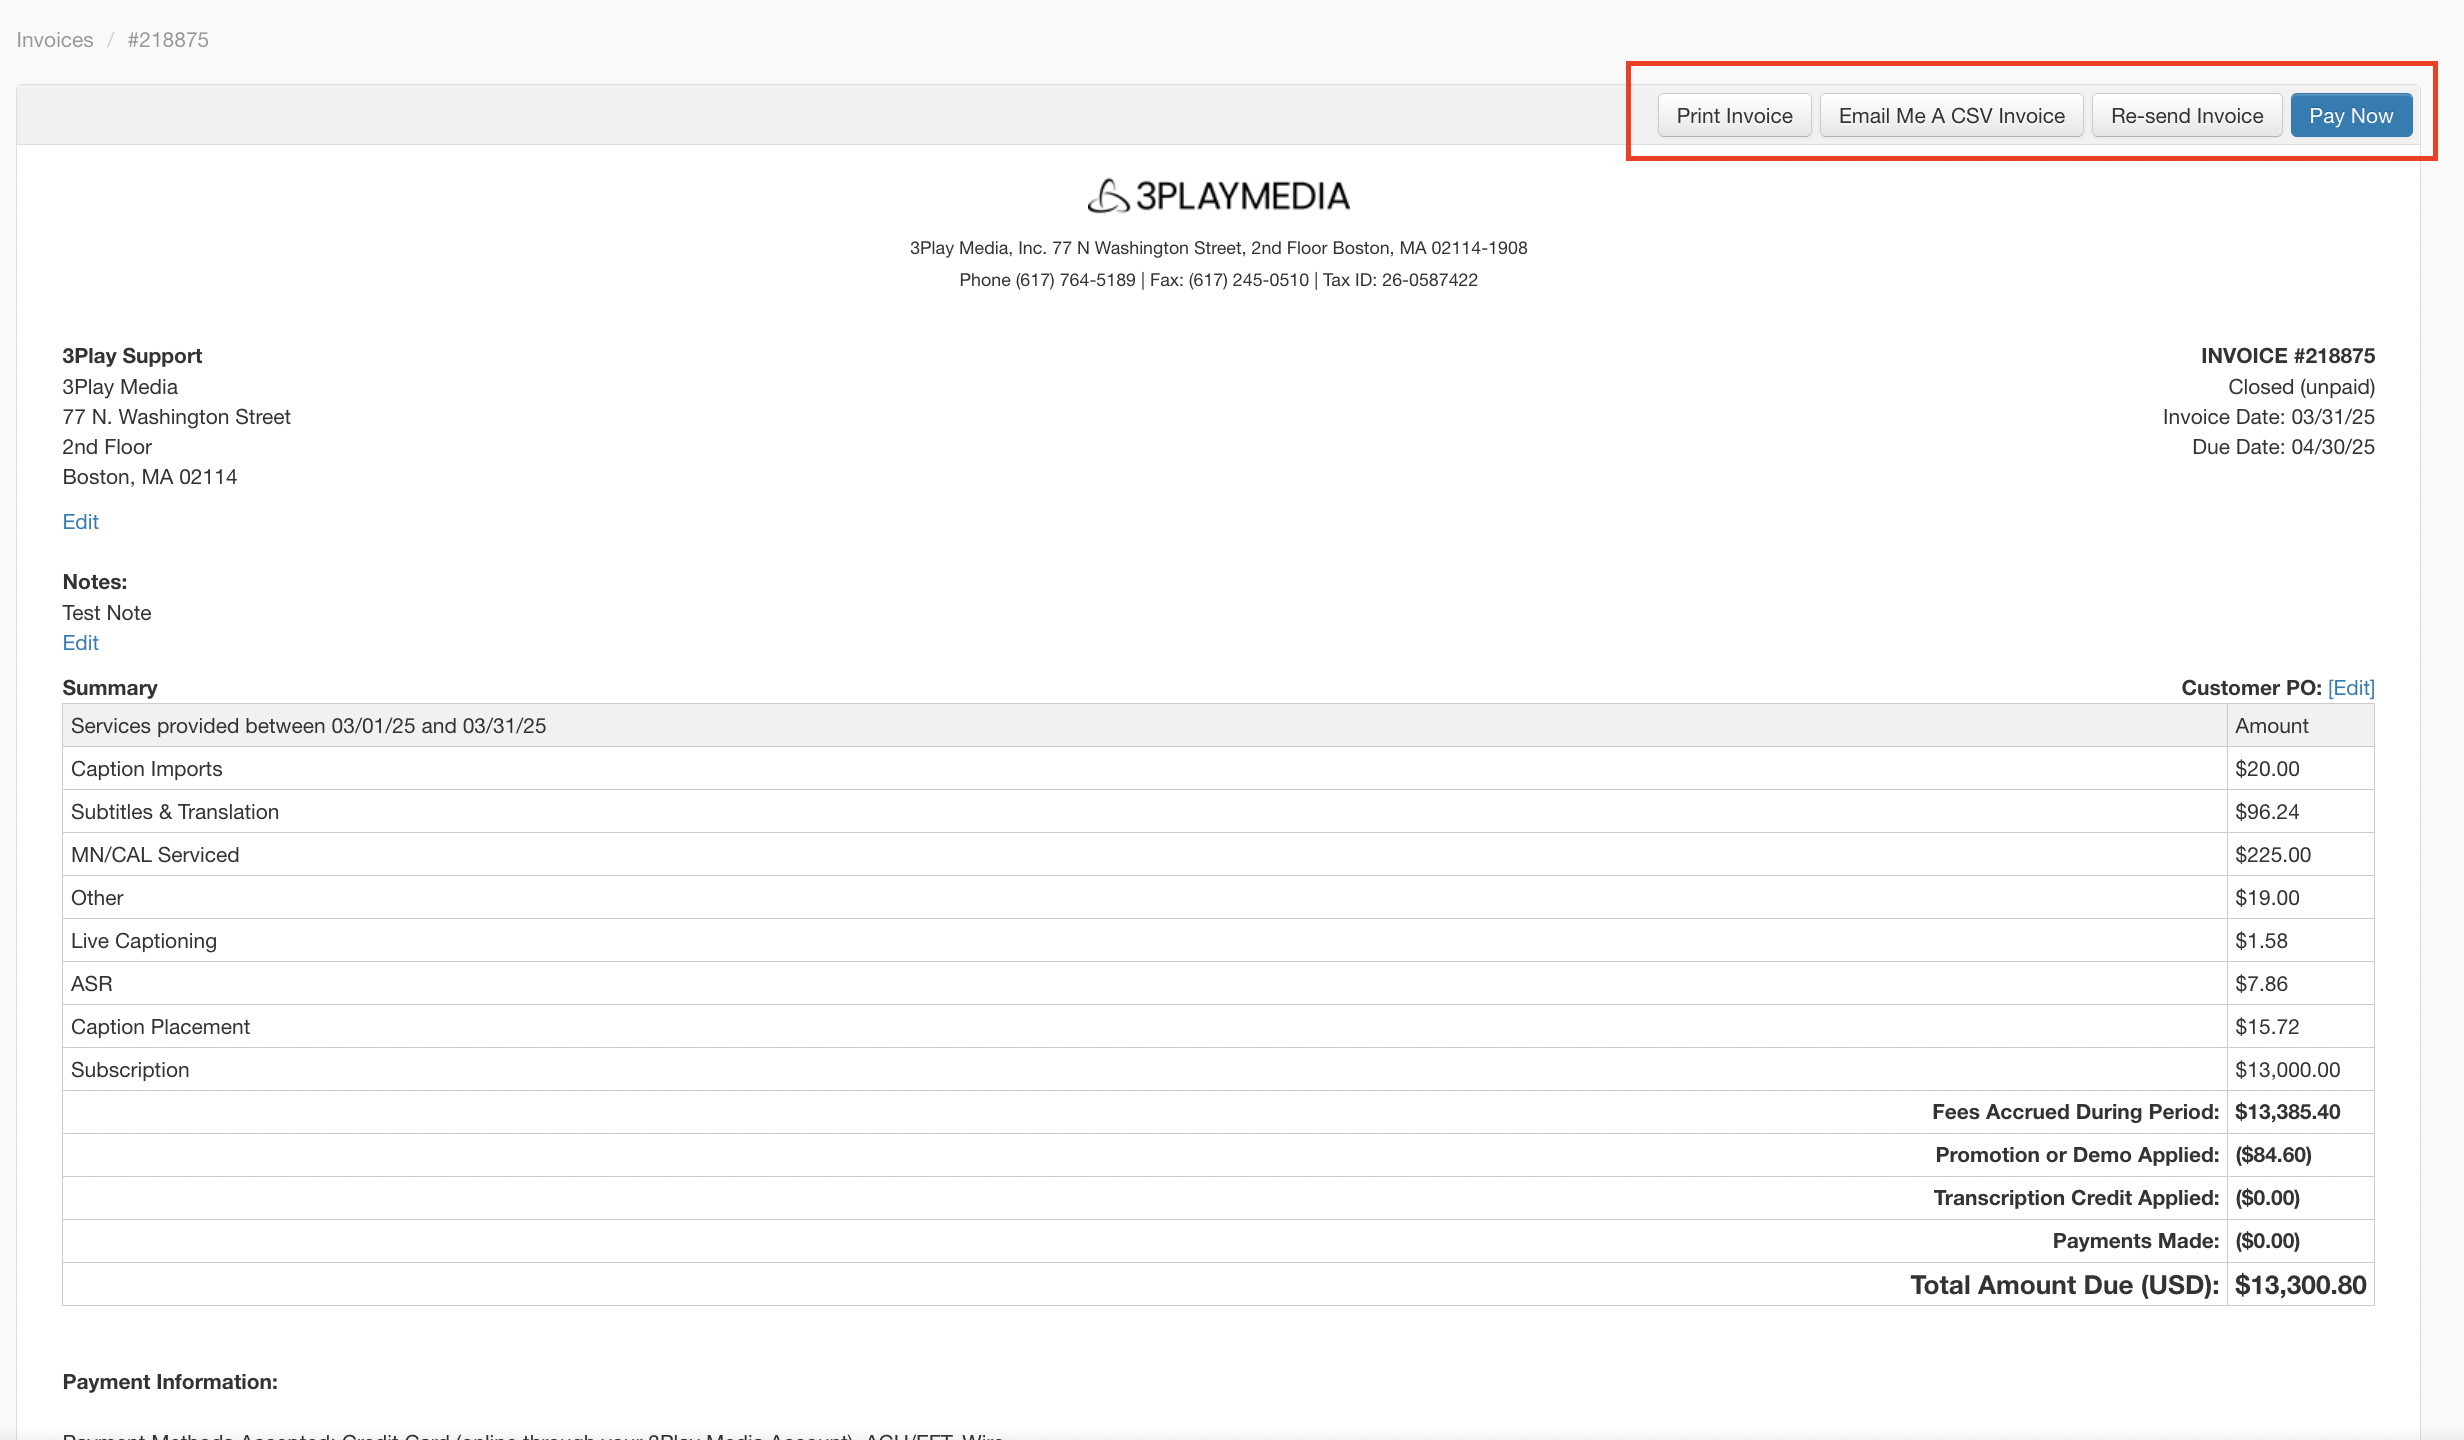Edit the Customer PO
2464x1440 pixels.
coord(2351,688)
